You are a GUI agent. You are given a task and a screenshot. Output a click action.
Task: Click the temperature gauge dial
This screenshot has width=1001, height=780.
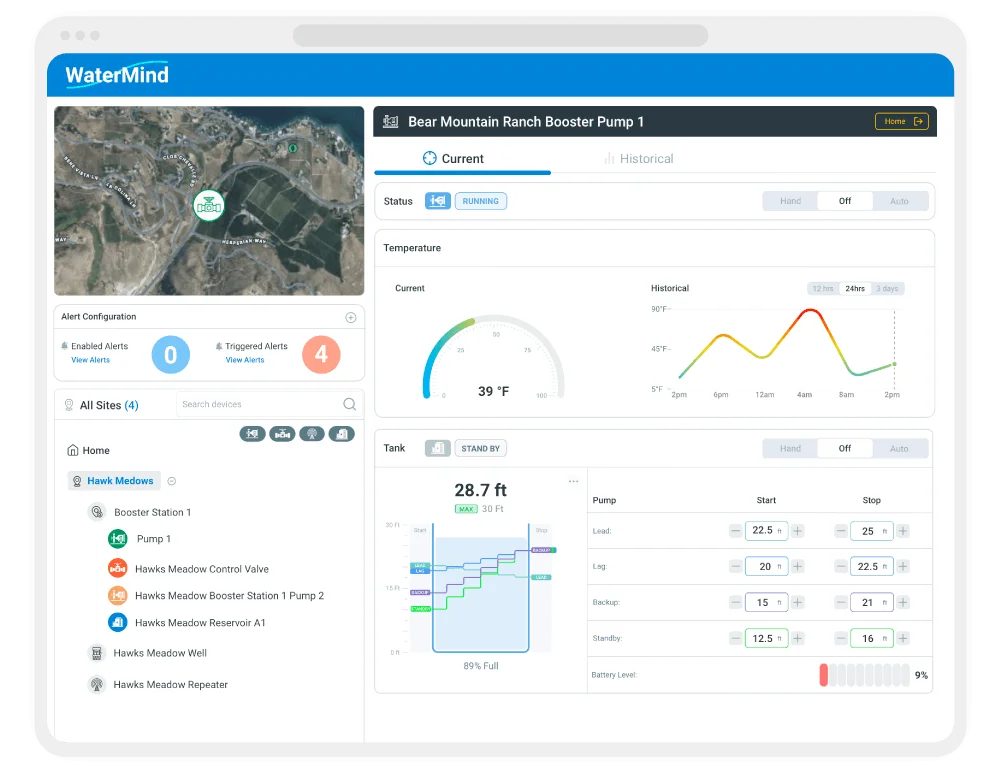[493, 356]
